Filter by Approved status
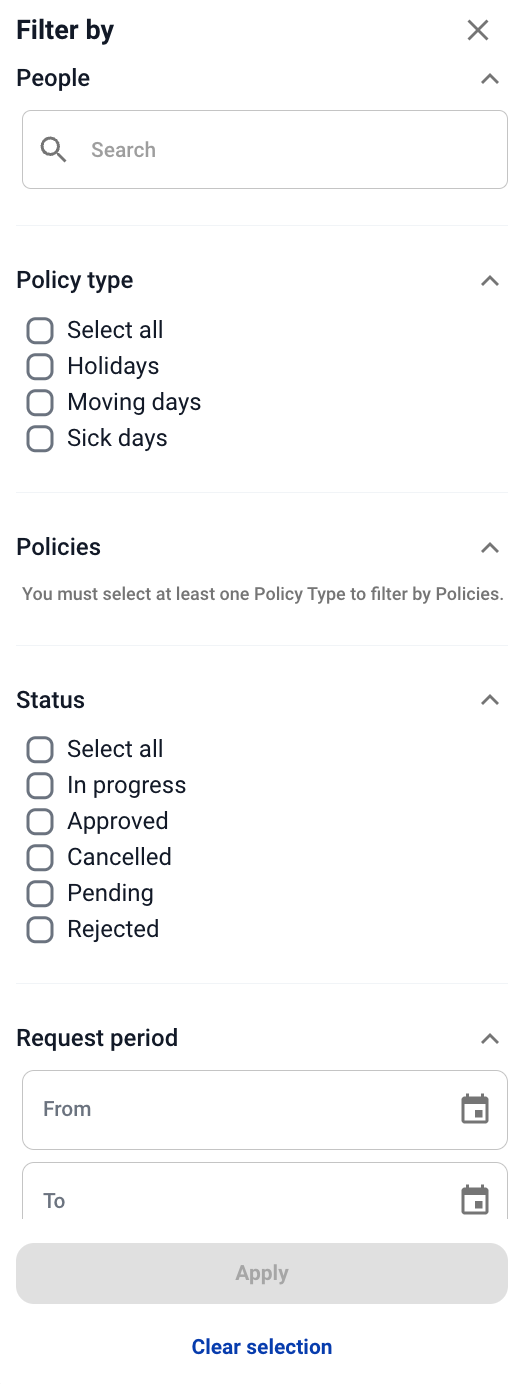Viewport: 530px width, 1384px height. pyautogui.click(x=40, y=821)
